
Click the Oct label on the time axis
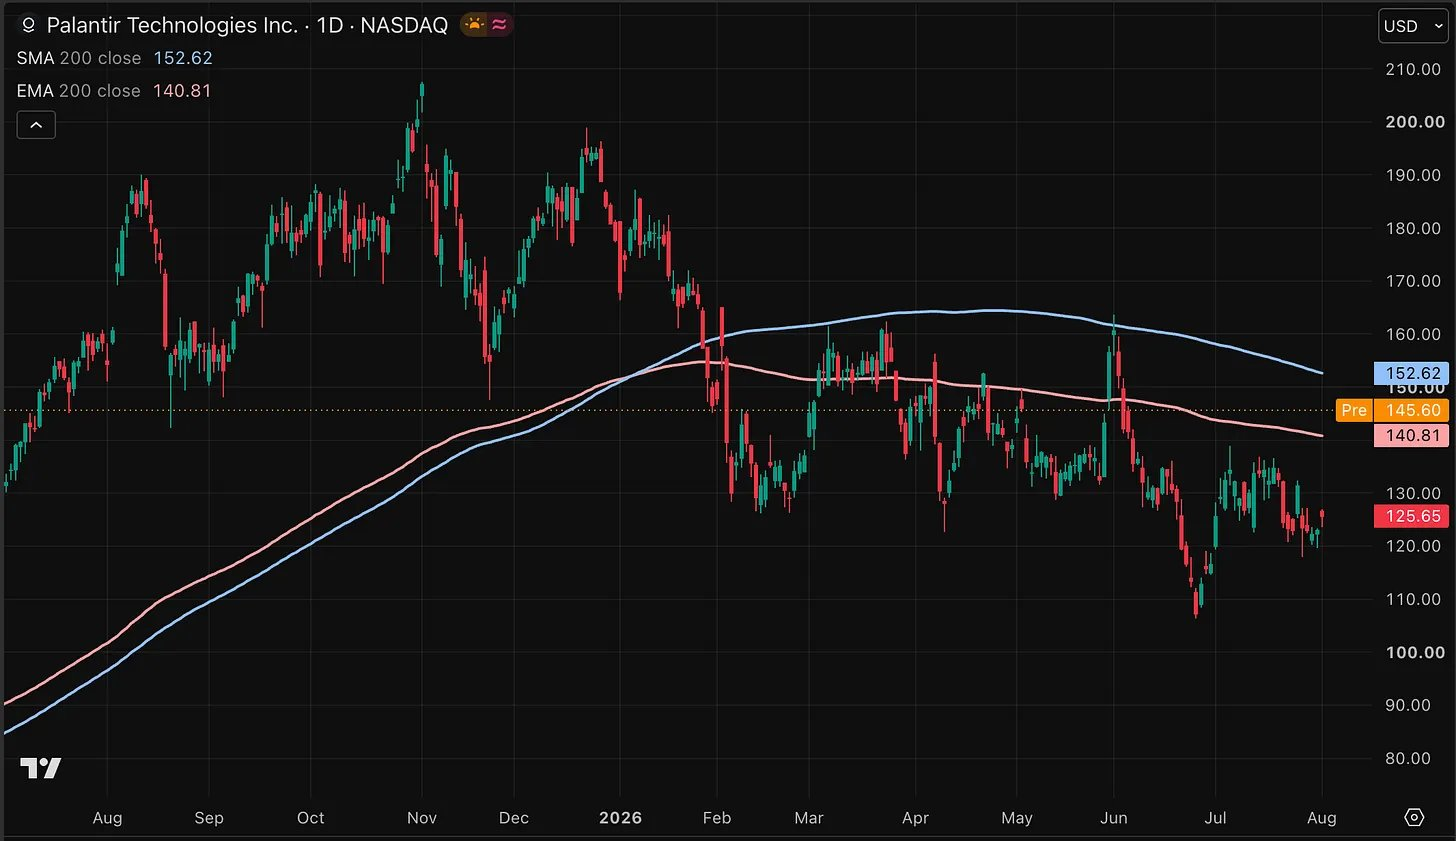[311, 818]
